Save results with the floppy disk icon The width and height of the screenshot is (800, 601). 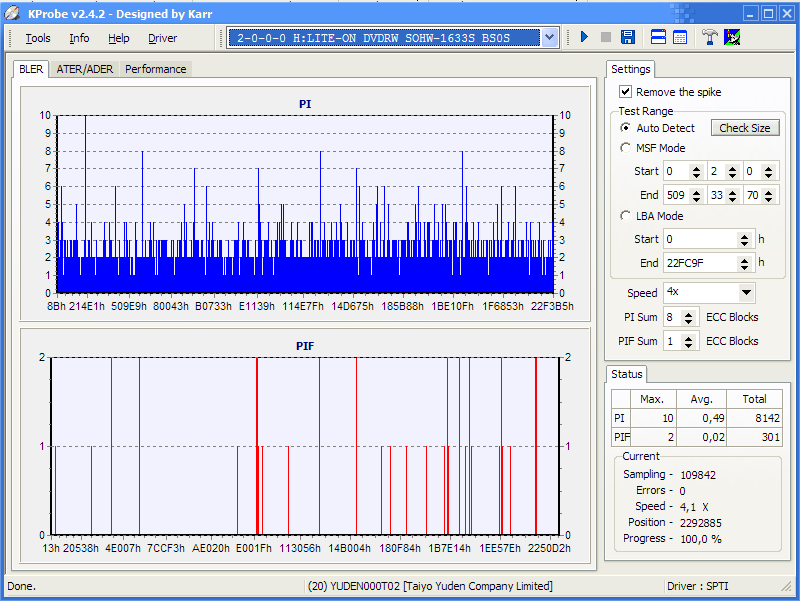[x=628, y=37]
